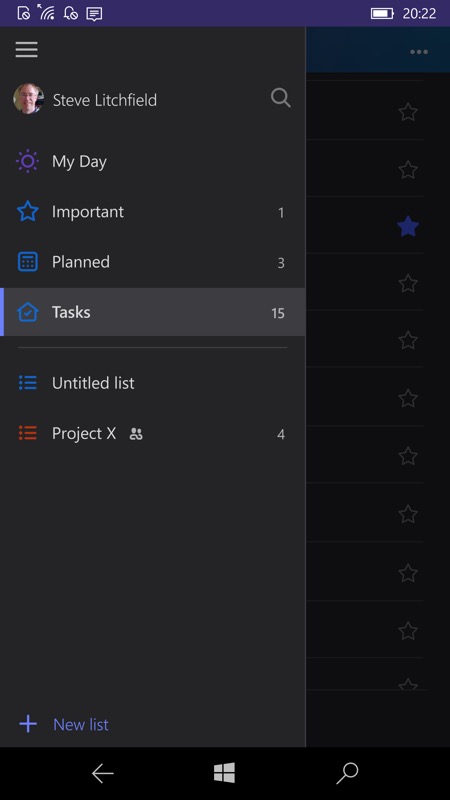Click Steve Litchfield's avatar photo

point(28,99)
